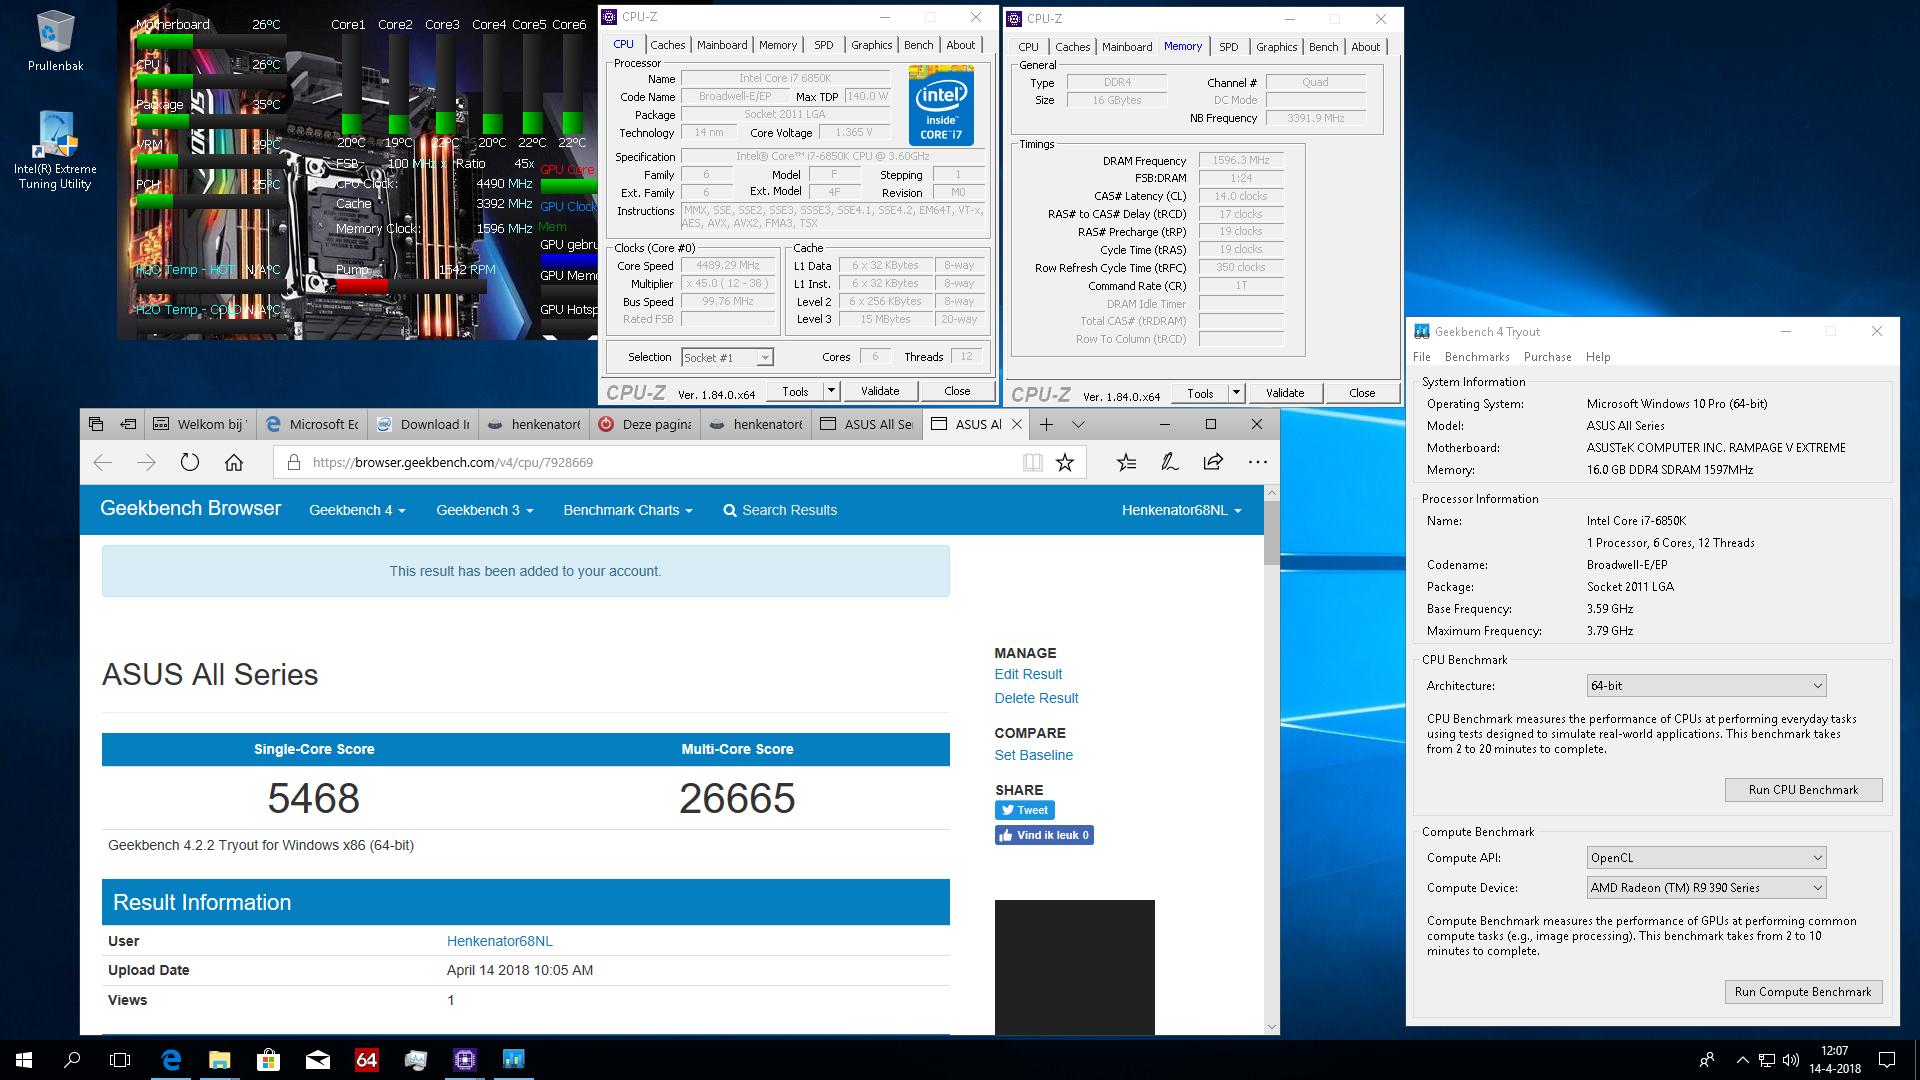1920x1080 pixels.
Task: Close the active ASUS All Series tab
Action: tap(1017, 424)
